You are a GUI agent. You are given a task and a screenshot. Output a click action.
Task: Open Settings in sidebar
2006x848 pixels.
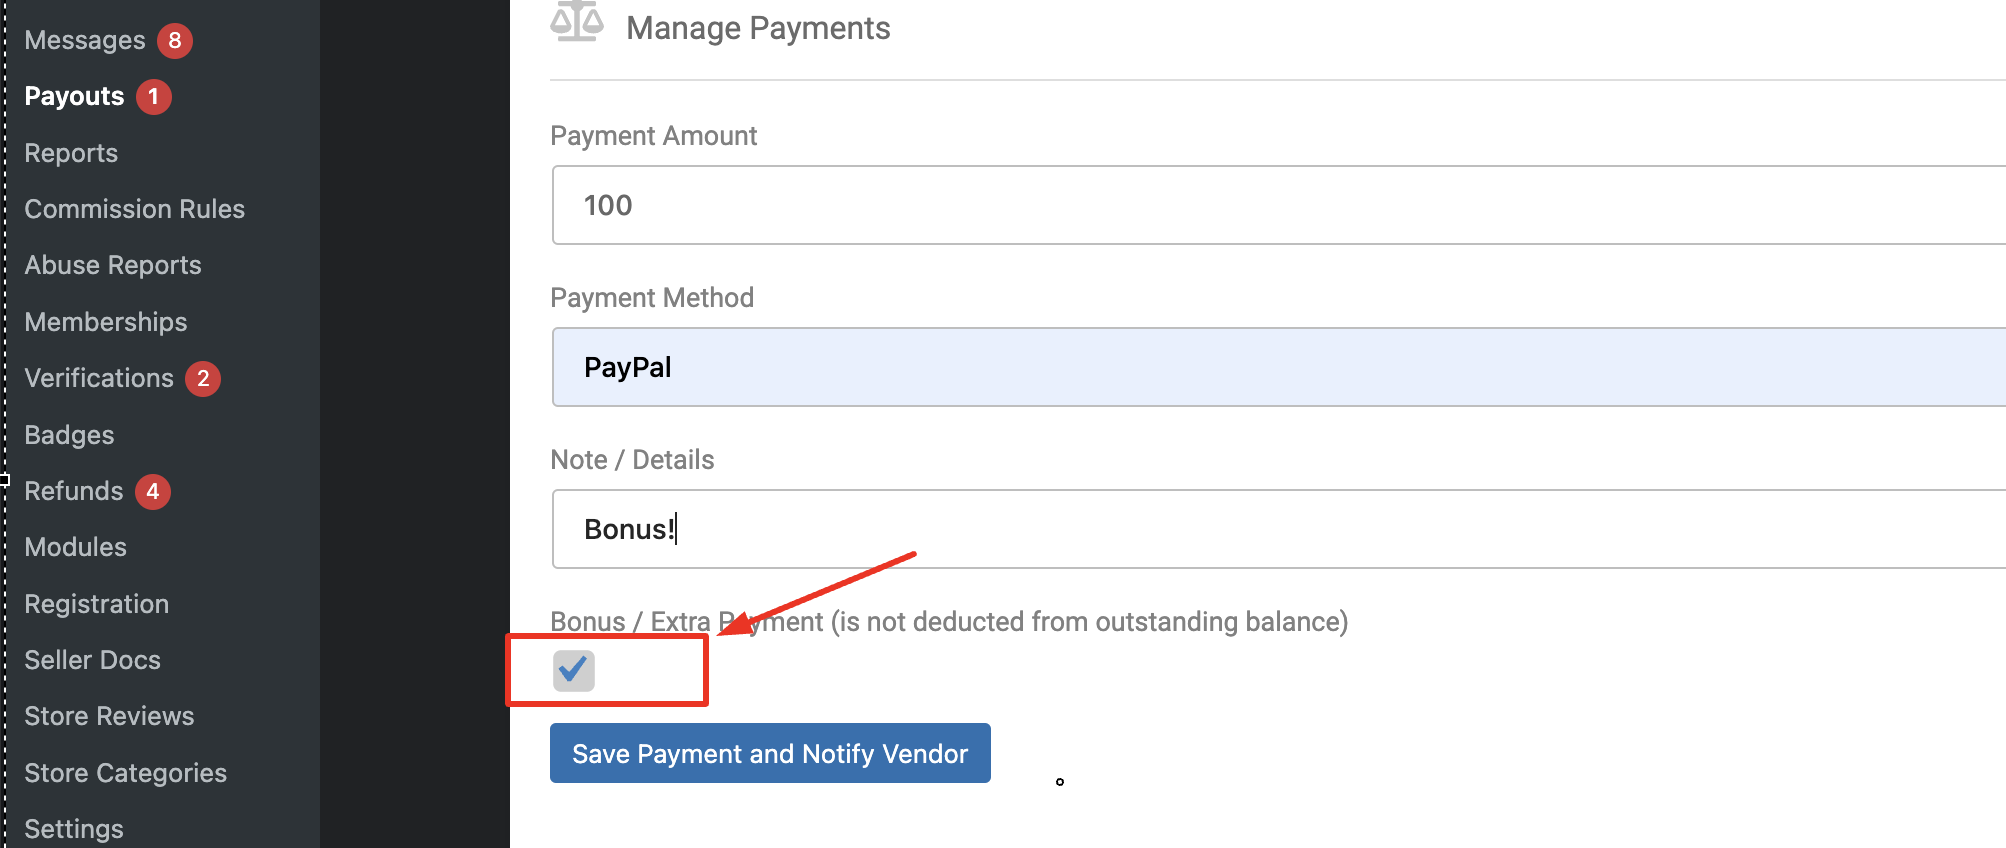click(74, 829)
